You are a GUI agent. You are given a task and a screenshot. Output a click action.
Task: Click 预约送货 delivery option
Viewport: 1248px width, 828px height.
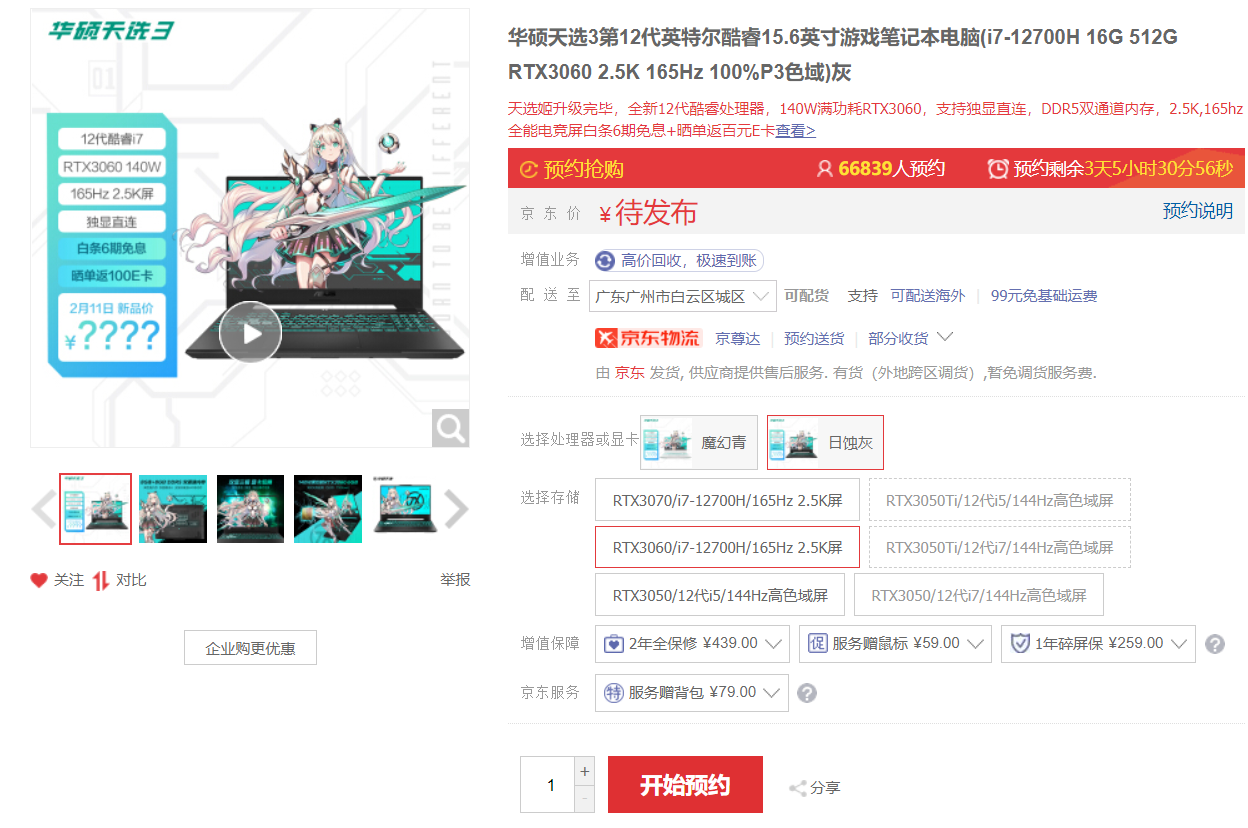click(x=814, y=339)
